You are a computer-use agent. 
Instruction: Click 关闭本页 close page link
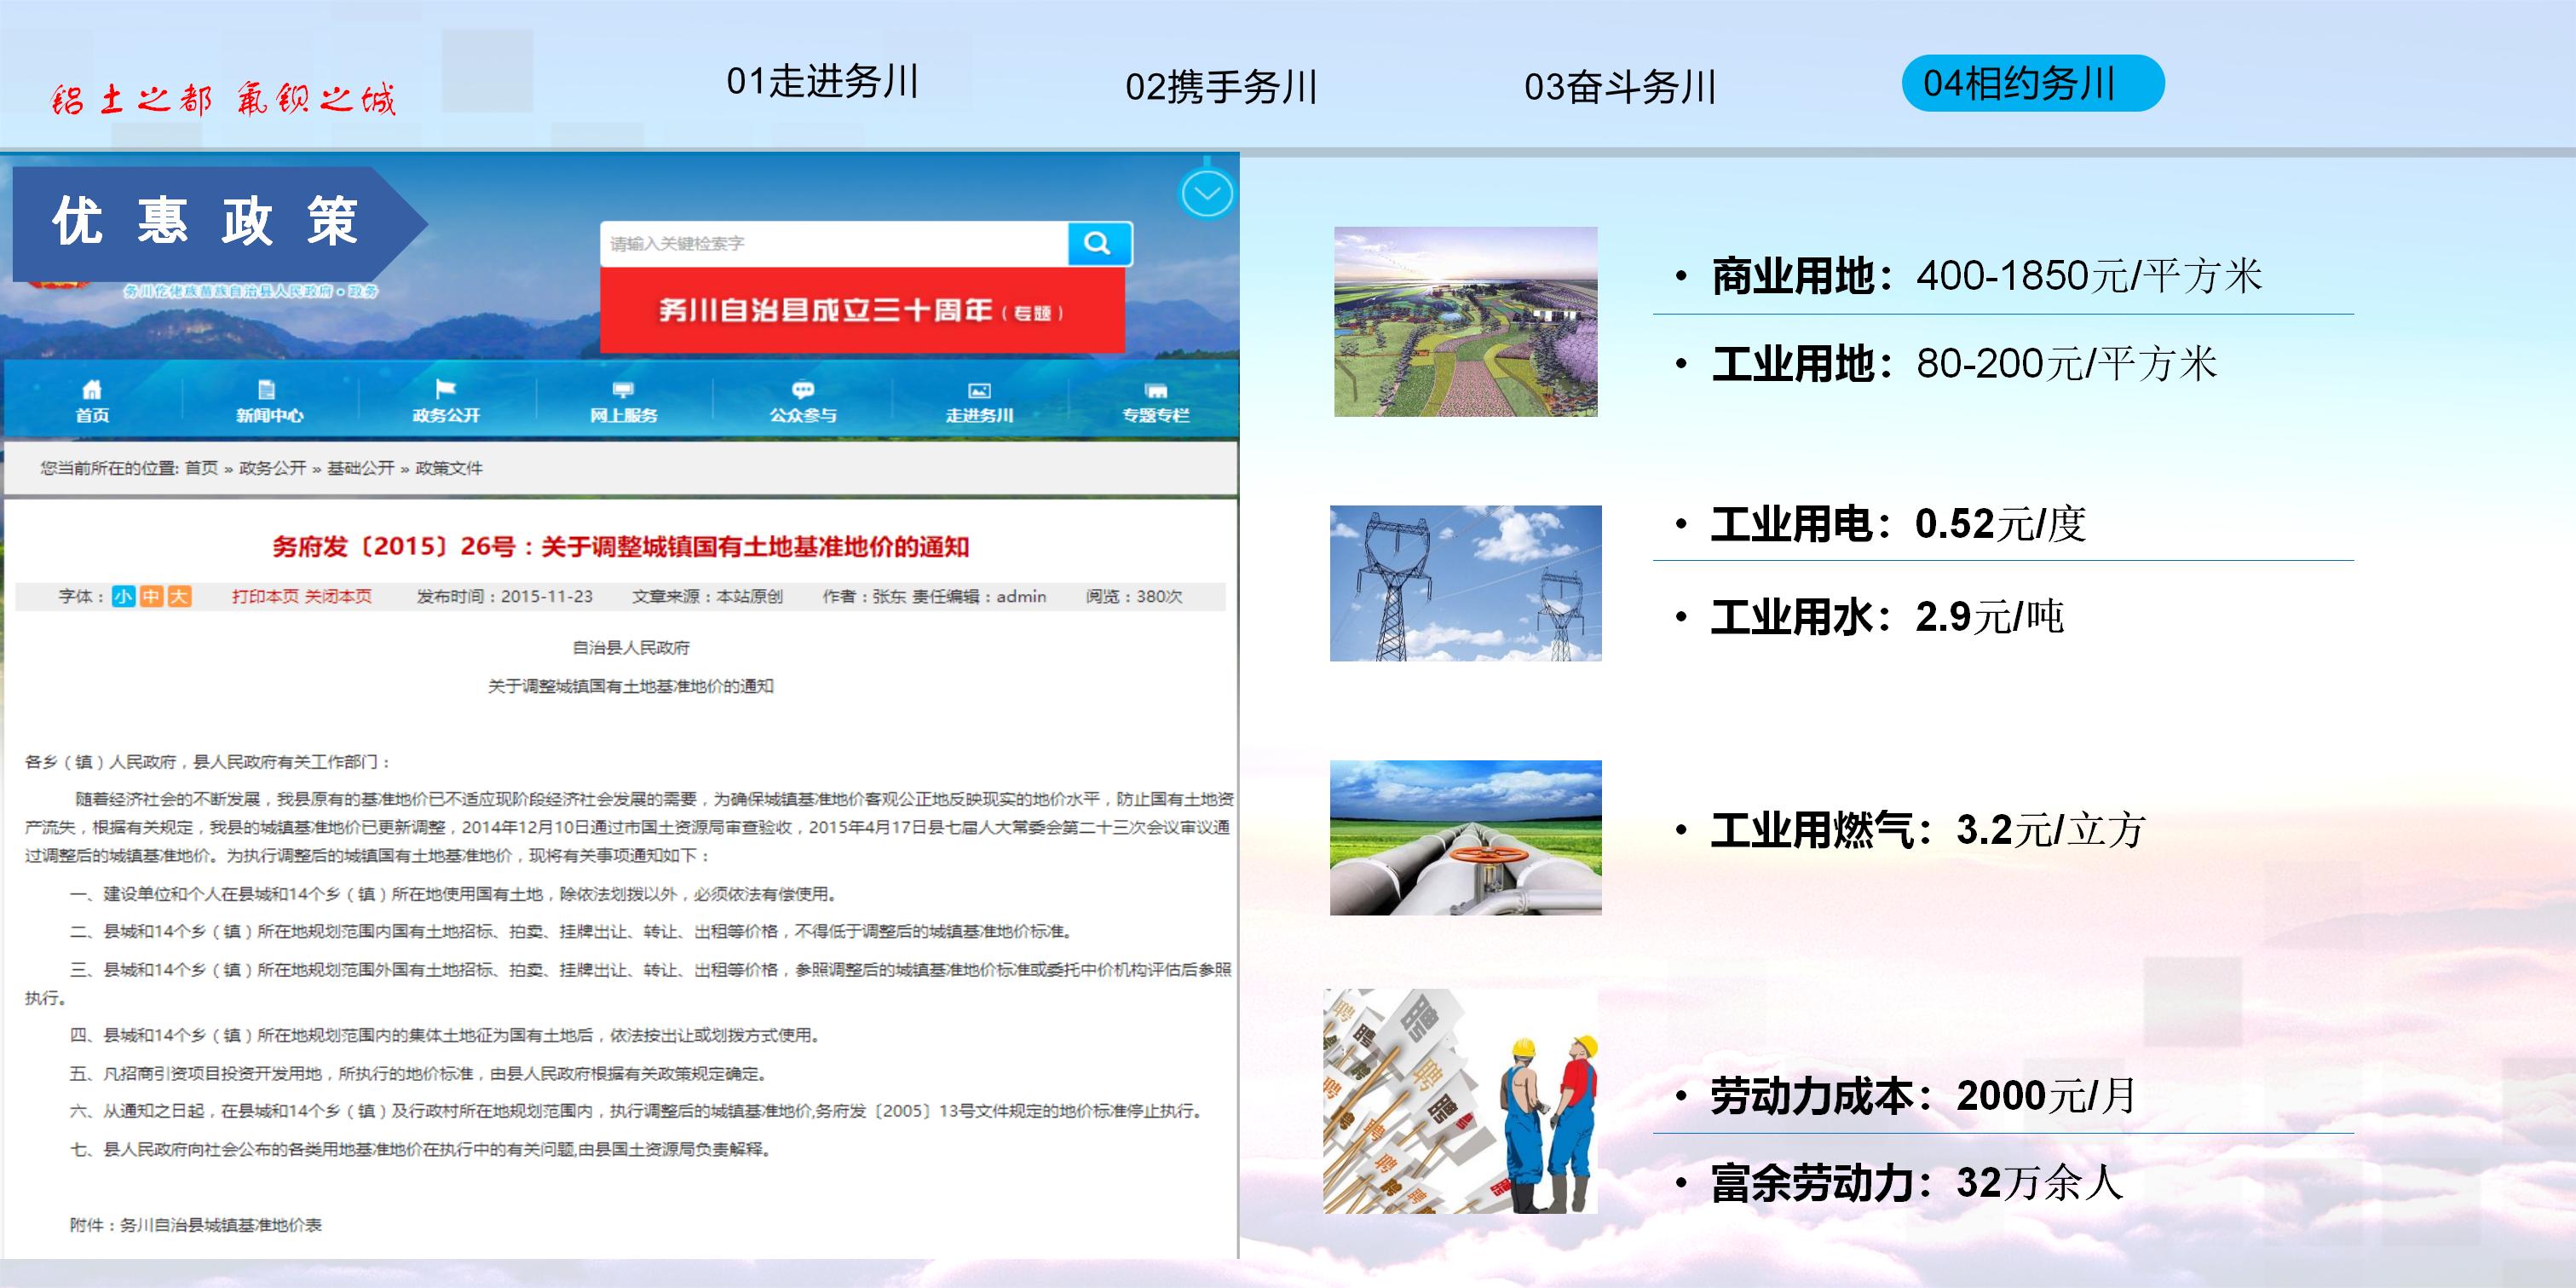[x=338, y=596]
